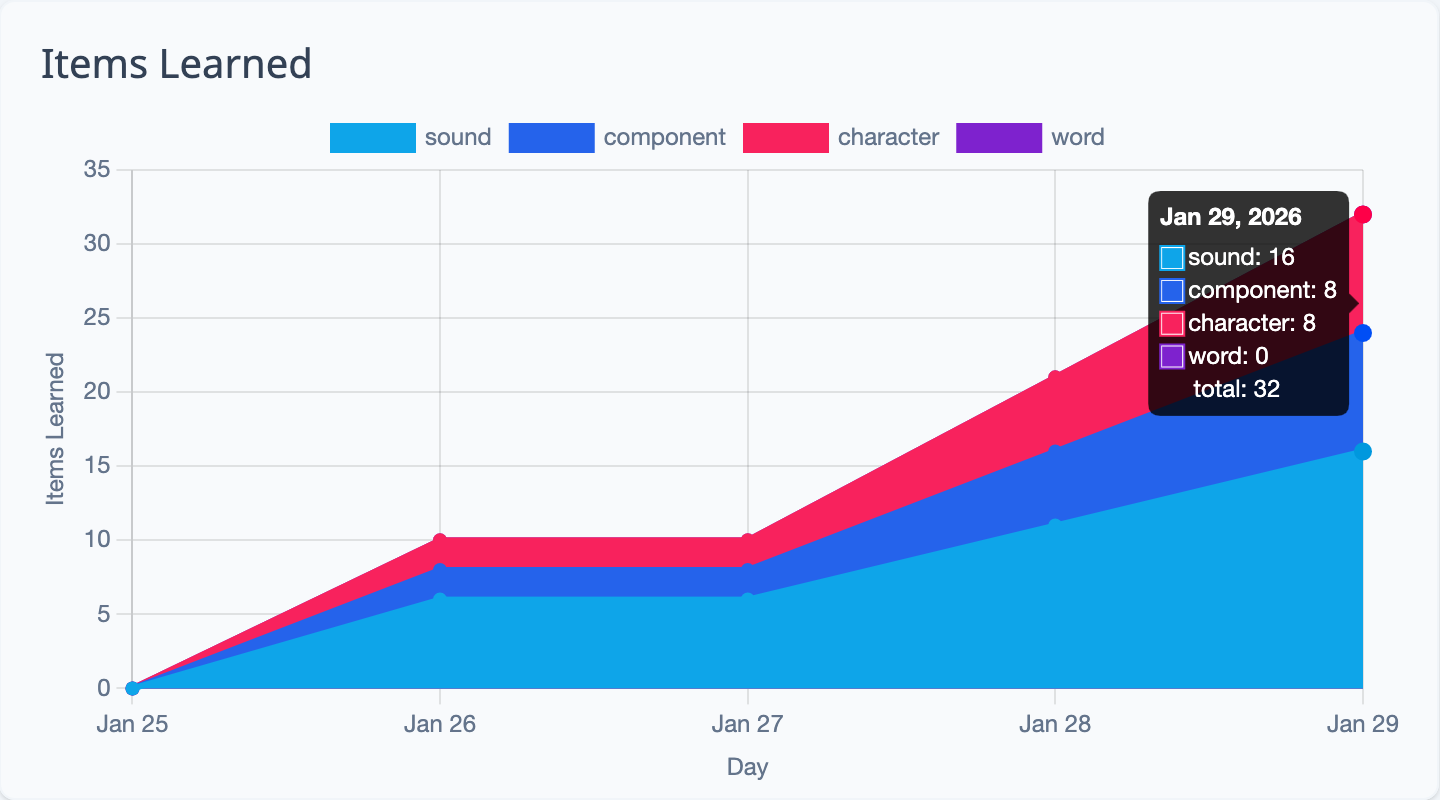This screenshot has height=800, width=1440.
Task: Select the component data point on Jan 28
Action: tap(1055, 451)
